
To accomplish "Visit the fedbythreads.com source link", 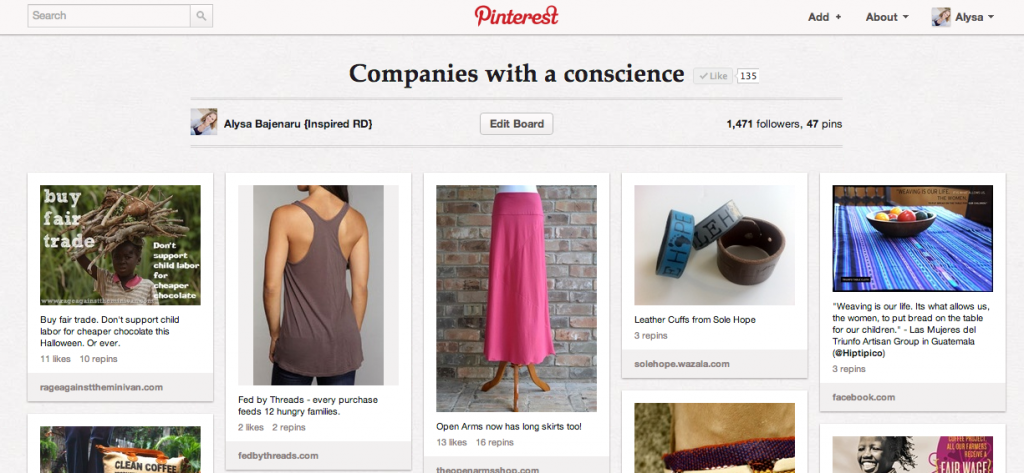I will tap(278, 455).
